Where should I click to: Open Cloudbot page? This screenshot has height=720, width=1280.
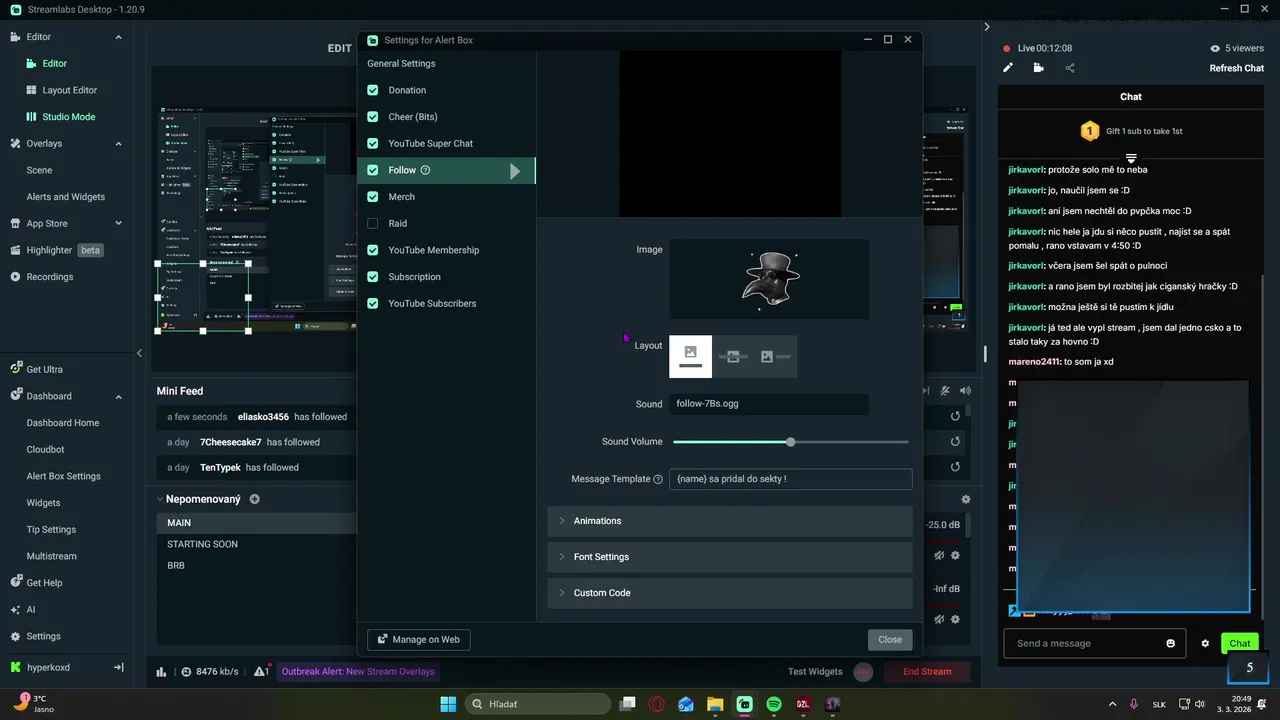point(46,450)
